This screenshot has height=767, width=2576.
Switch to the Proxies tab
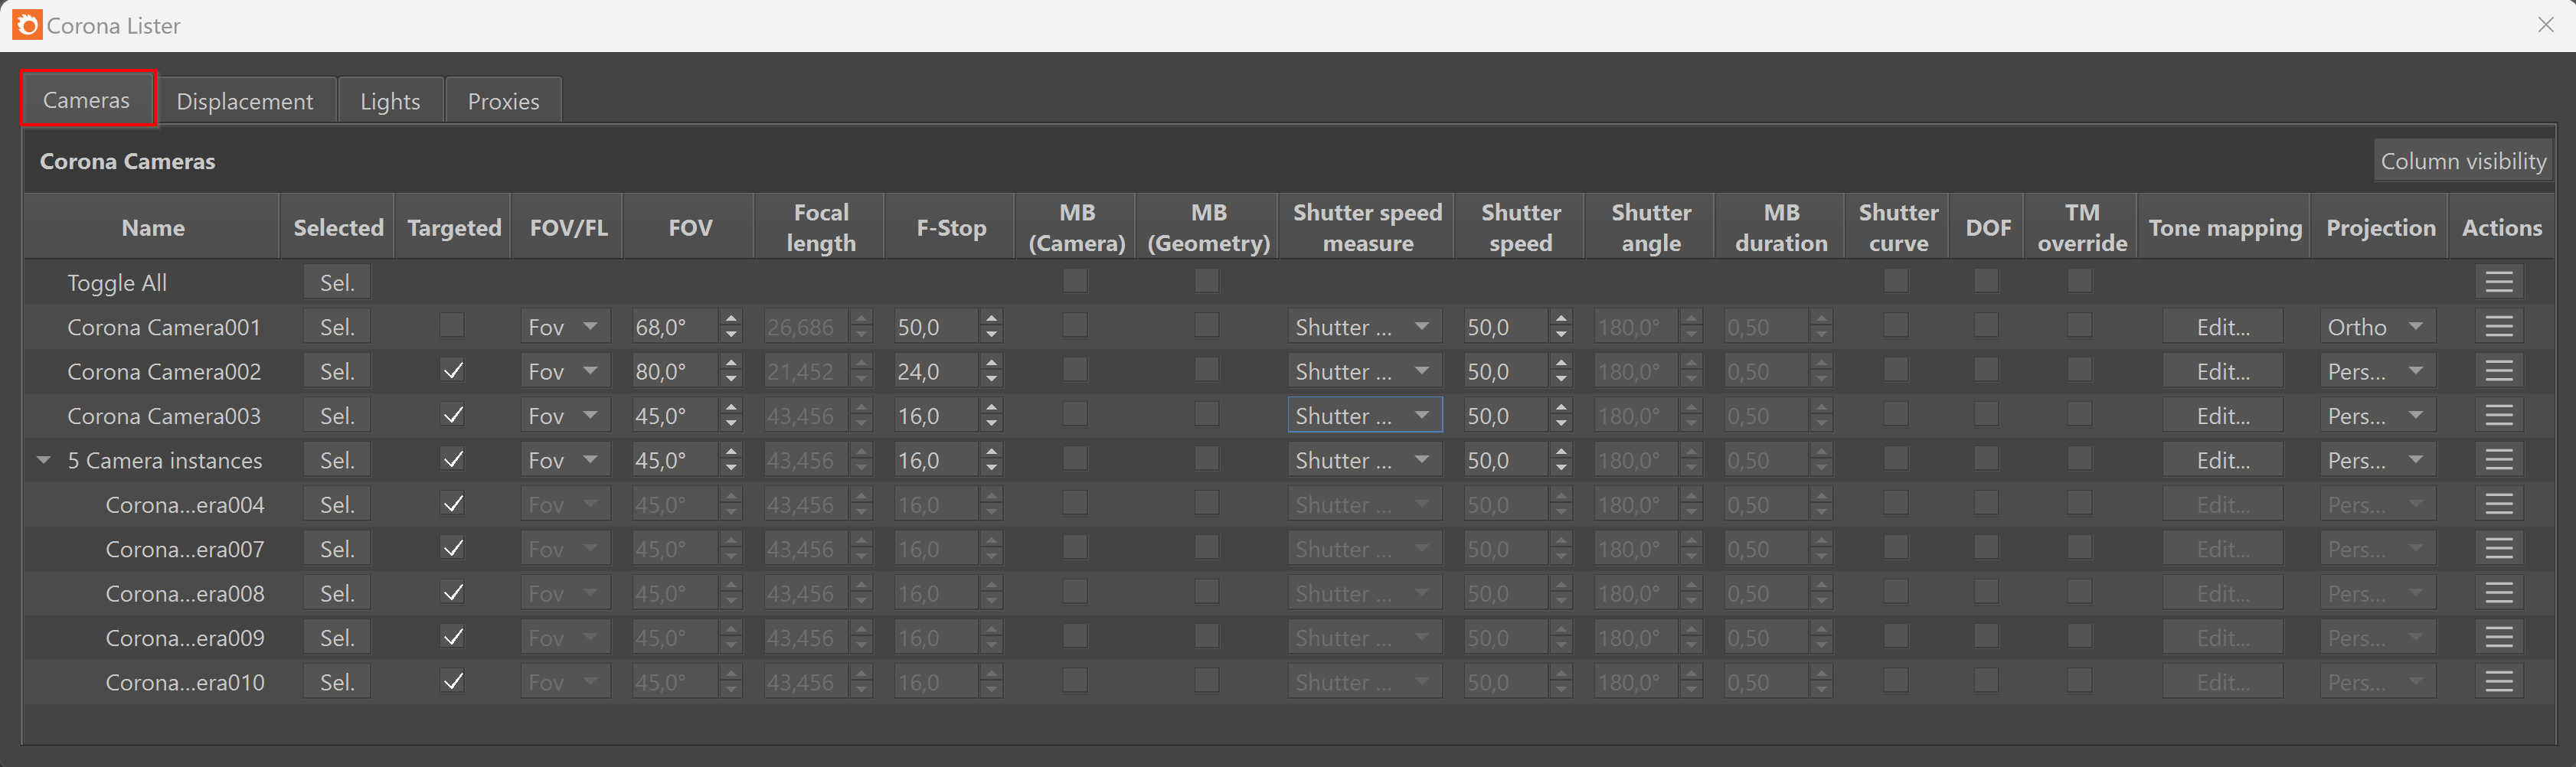(503, 100)
